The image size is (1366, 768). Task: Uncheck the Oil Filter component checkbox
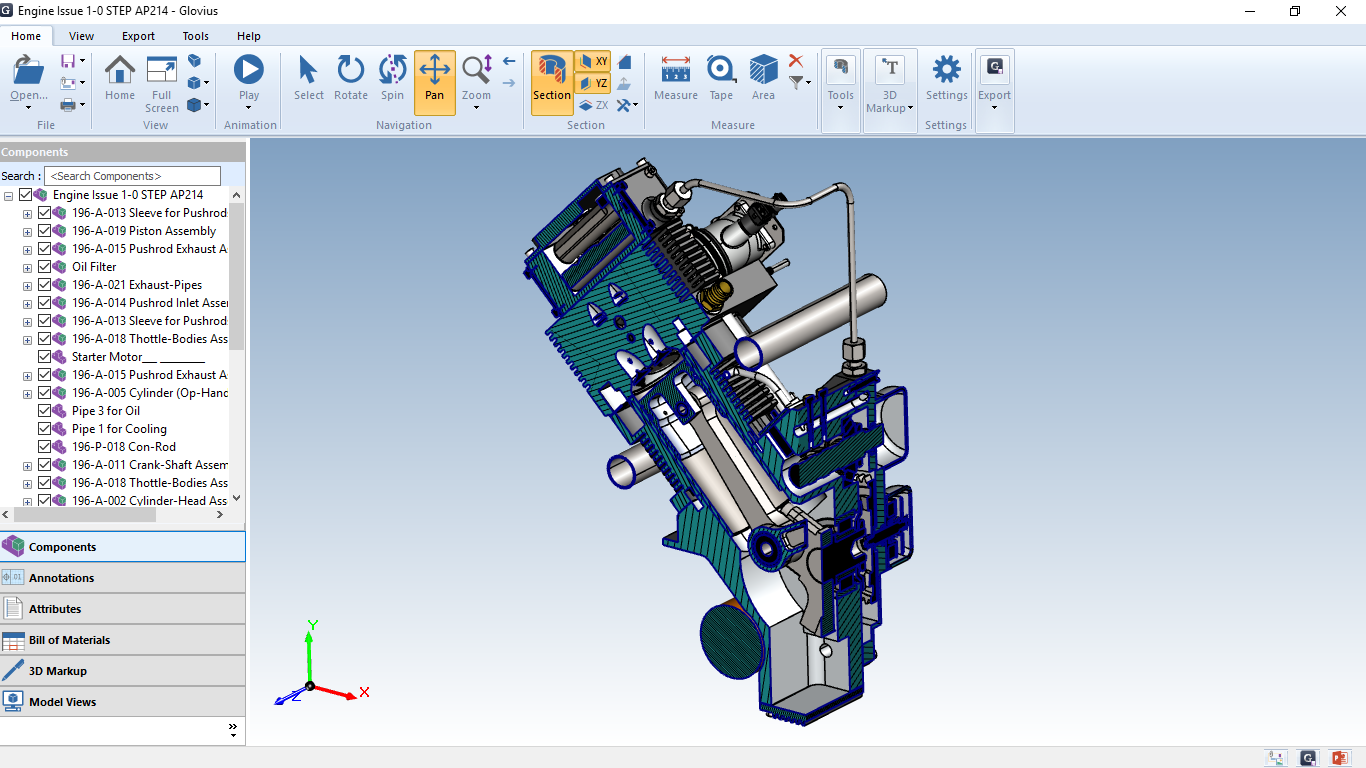coord(45,267)
